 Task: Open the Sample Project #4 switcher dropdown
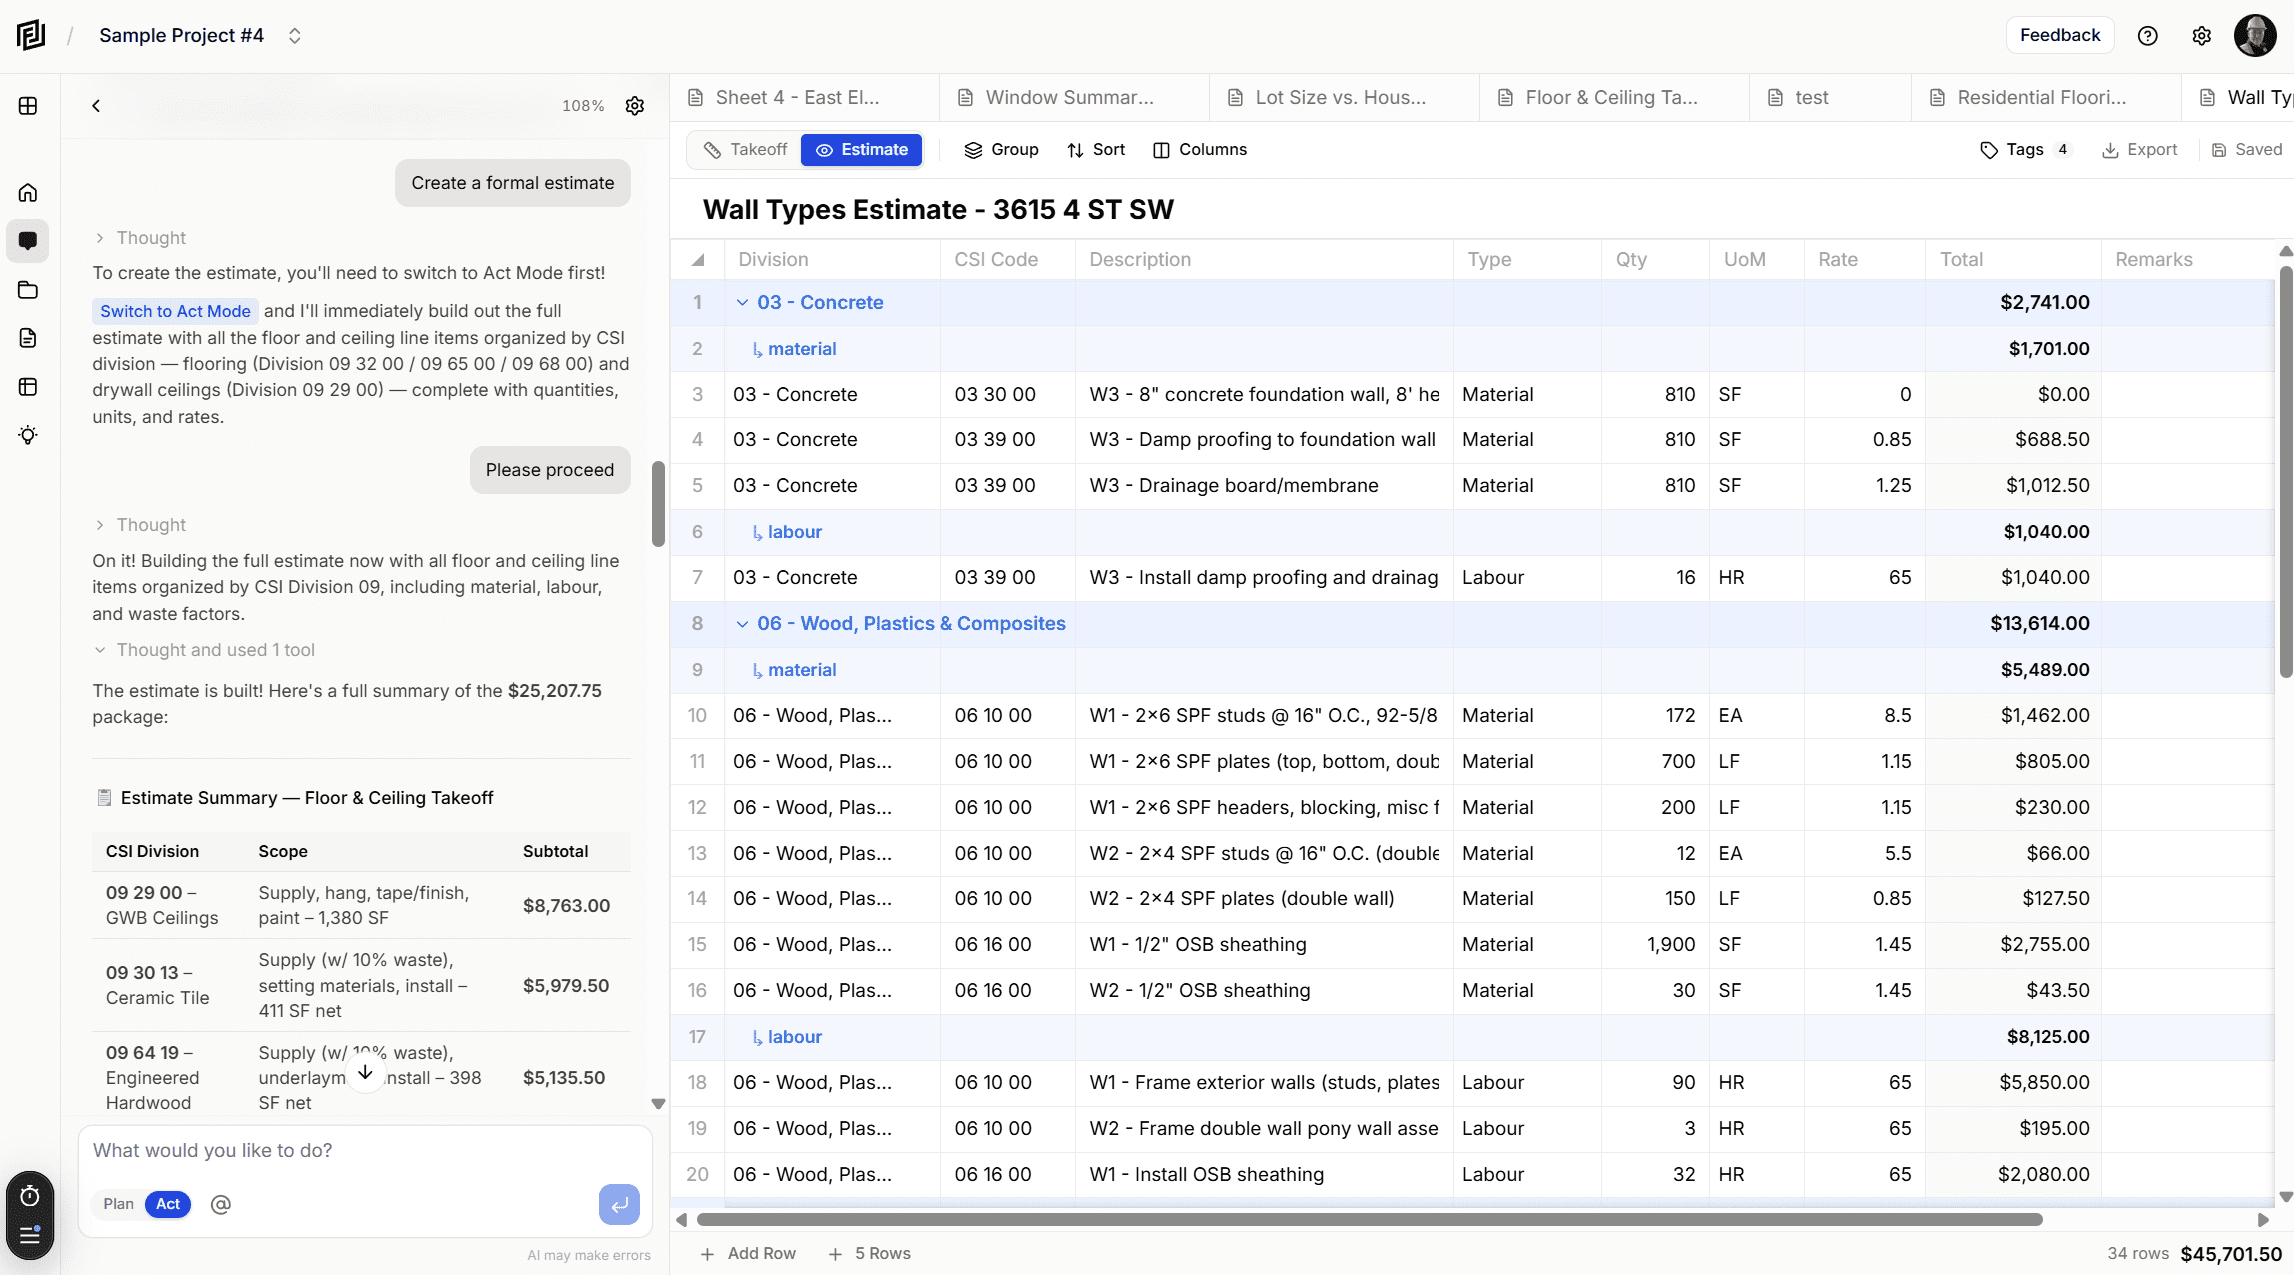(x=294, y=35)
